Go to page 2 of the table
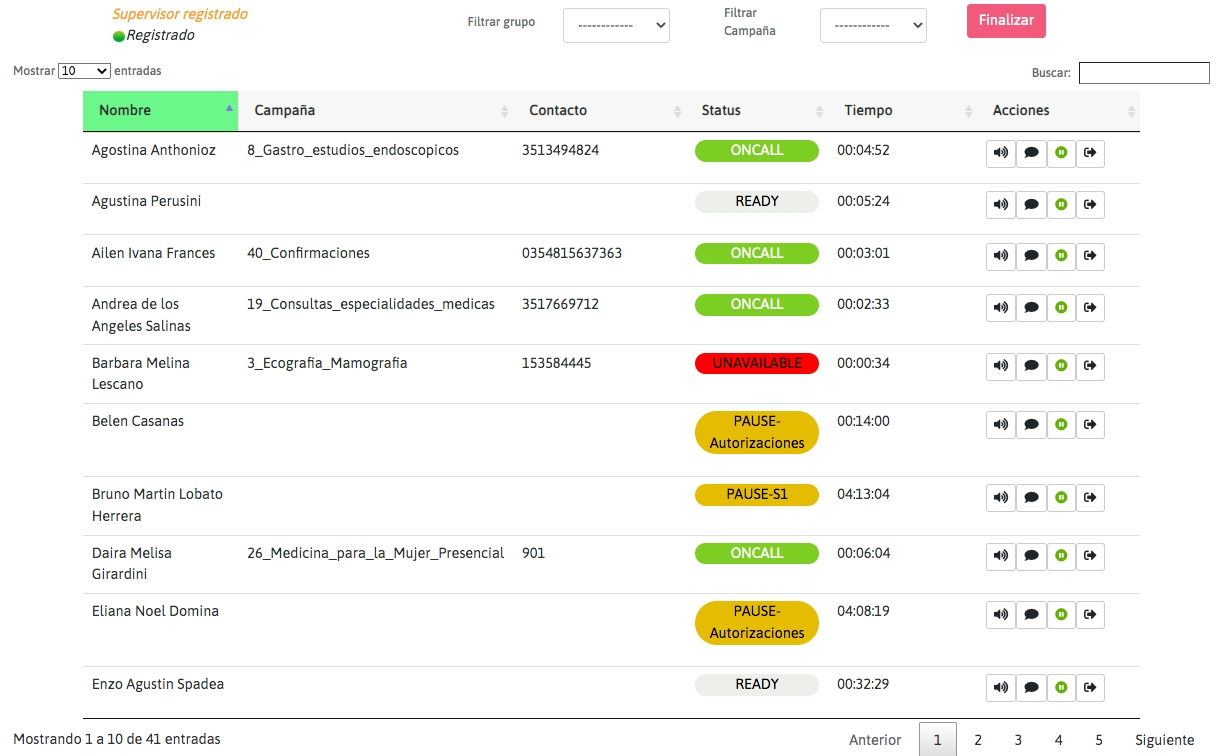The image size is (1221, 756). coord(977,740)
